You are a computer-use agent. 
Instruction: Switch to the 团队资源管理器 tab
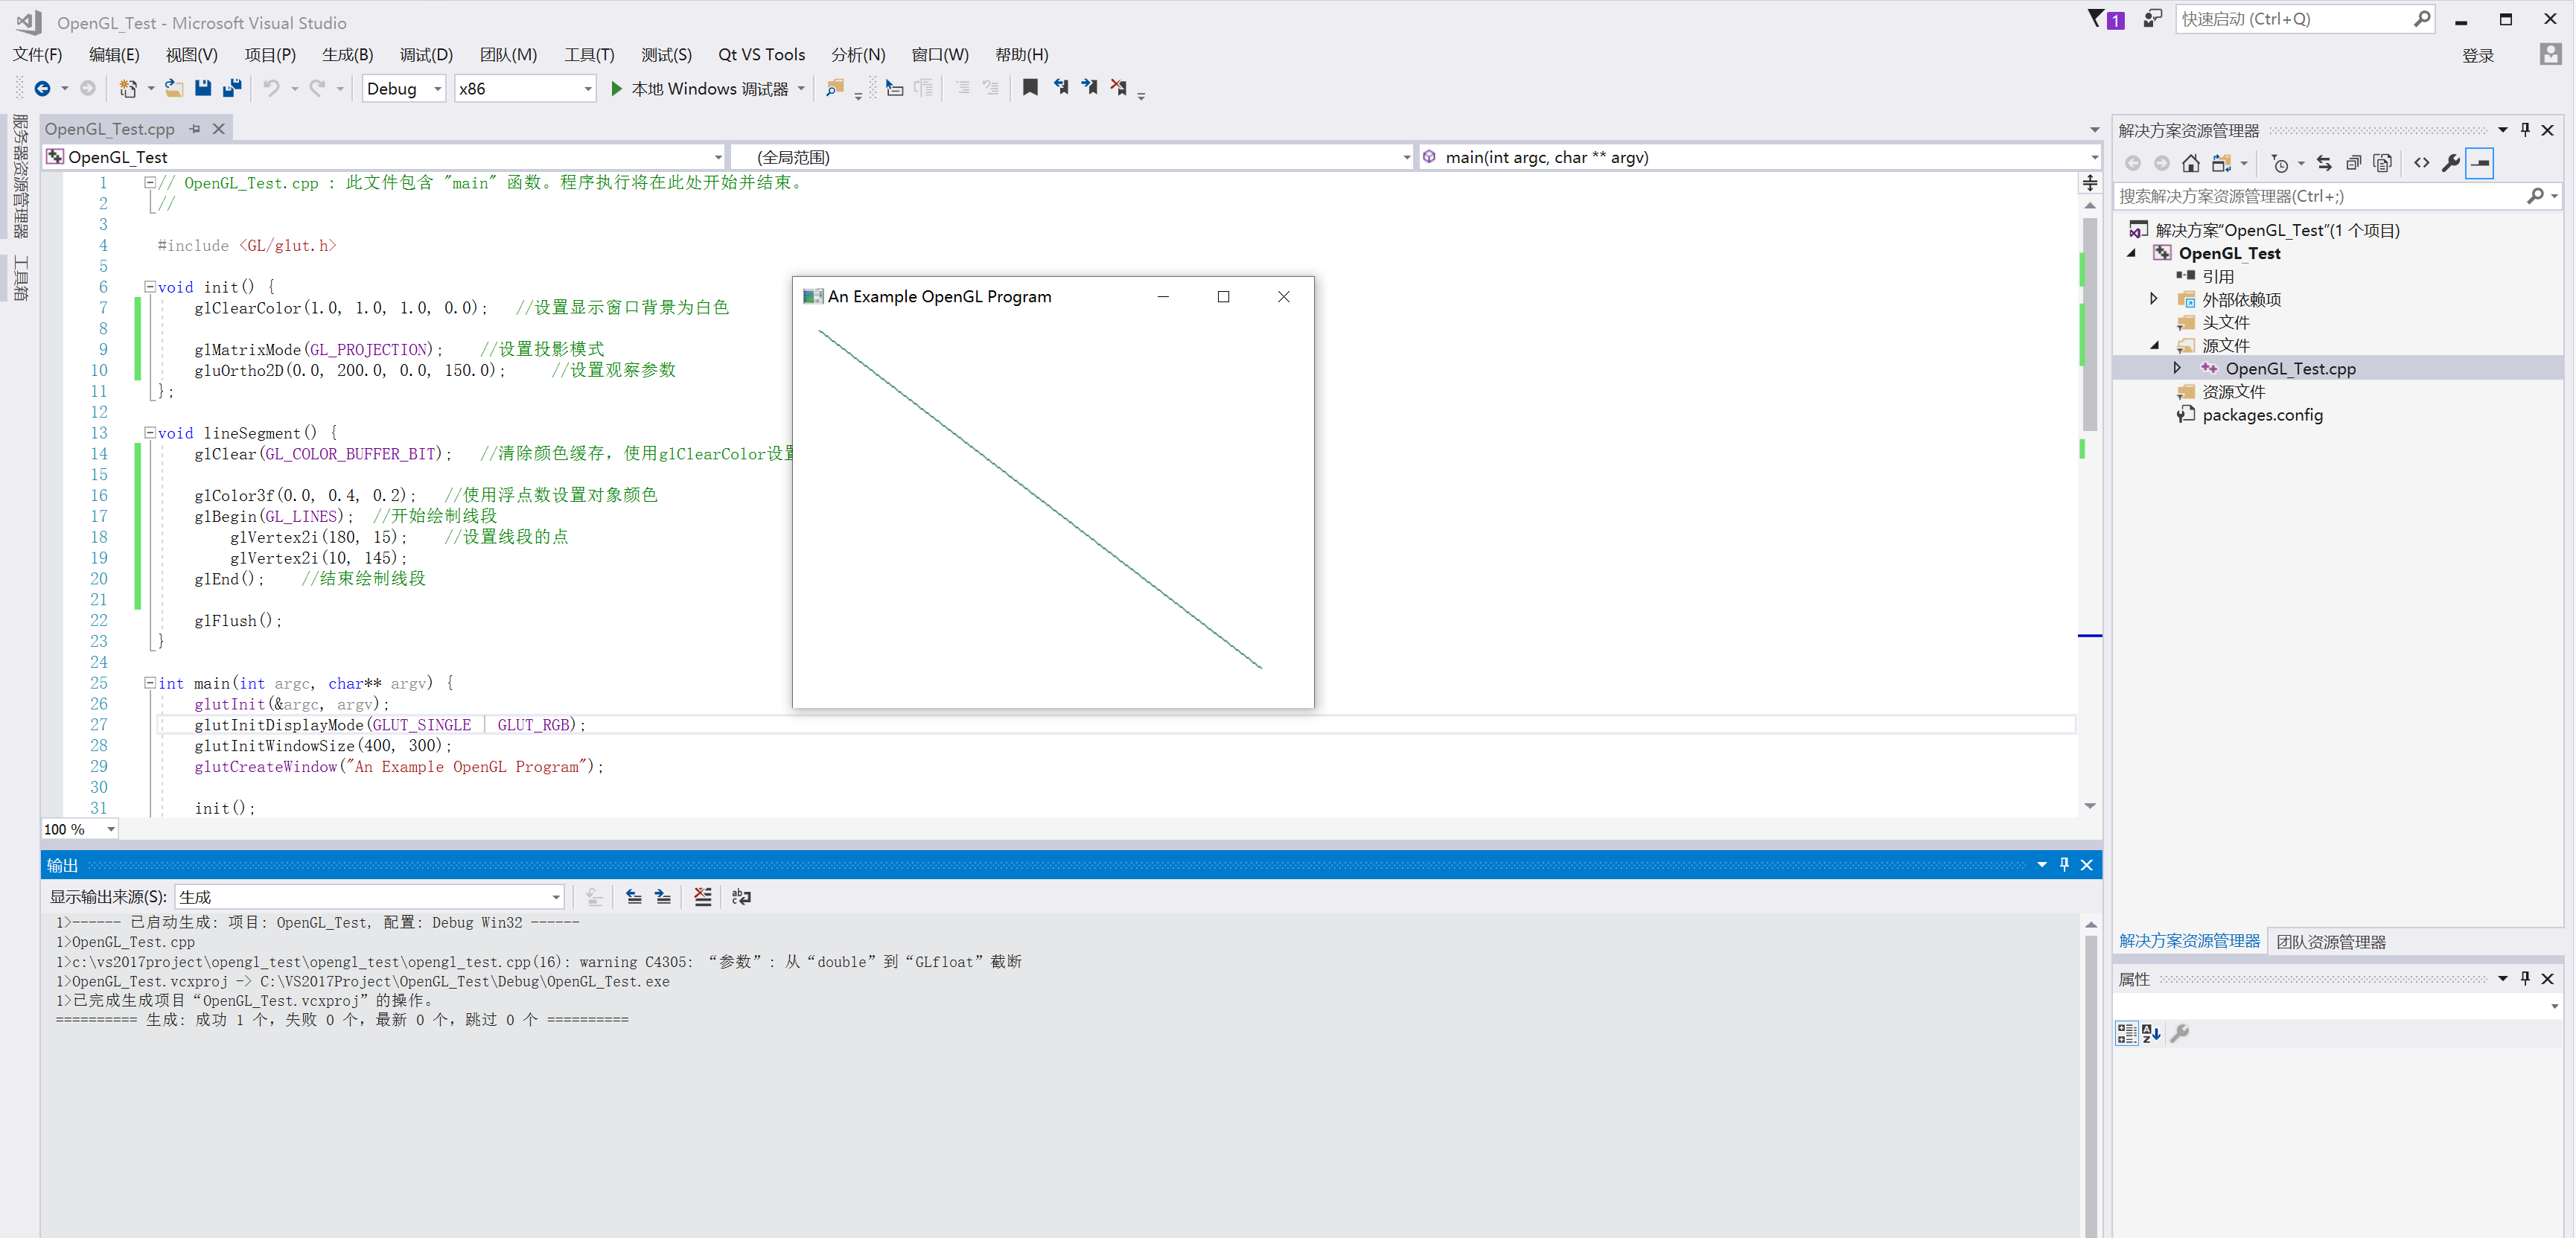(2330, 941)
